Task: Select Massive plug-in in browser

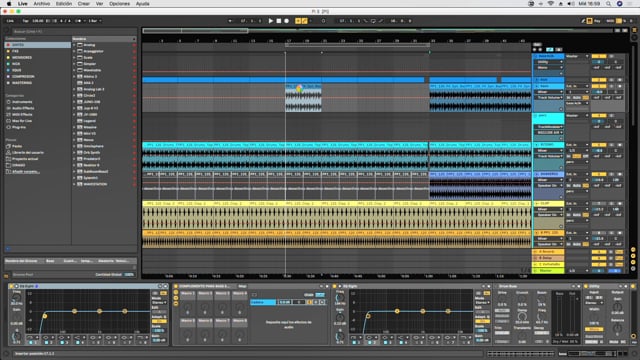Action: pos(90,127)
